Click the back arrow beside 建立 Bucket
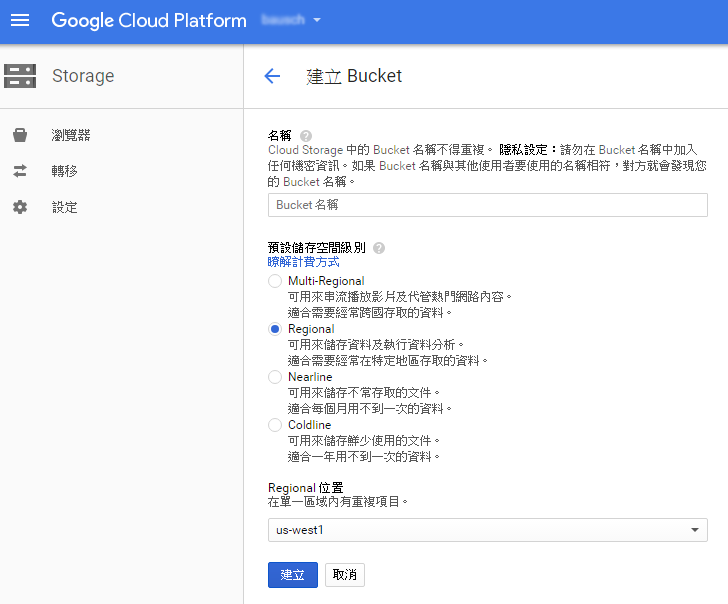 272,76
